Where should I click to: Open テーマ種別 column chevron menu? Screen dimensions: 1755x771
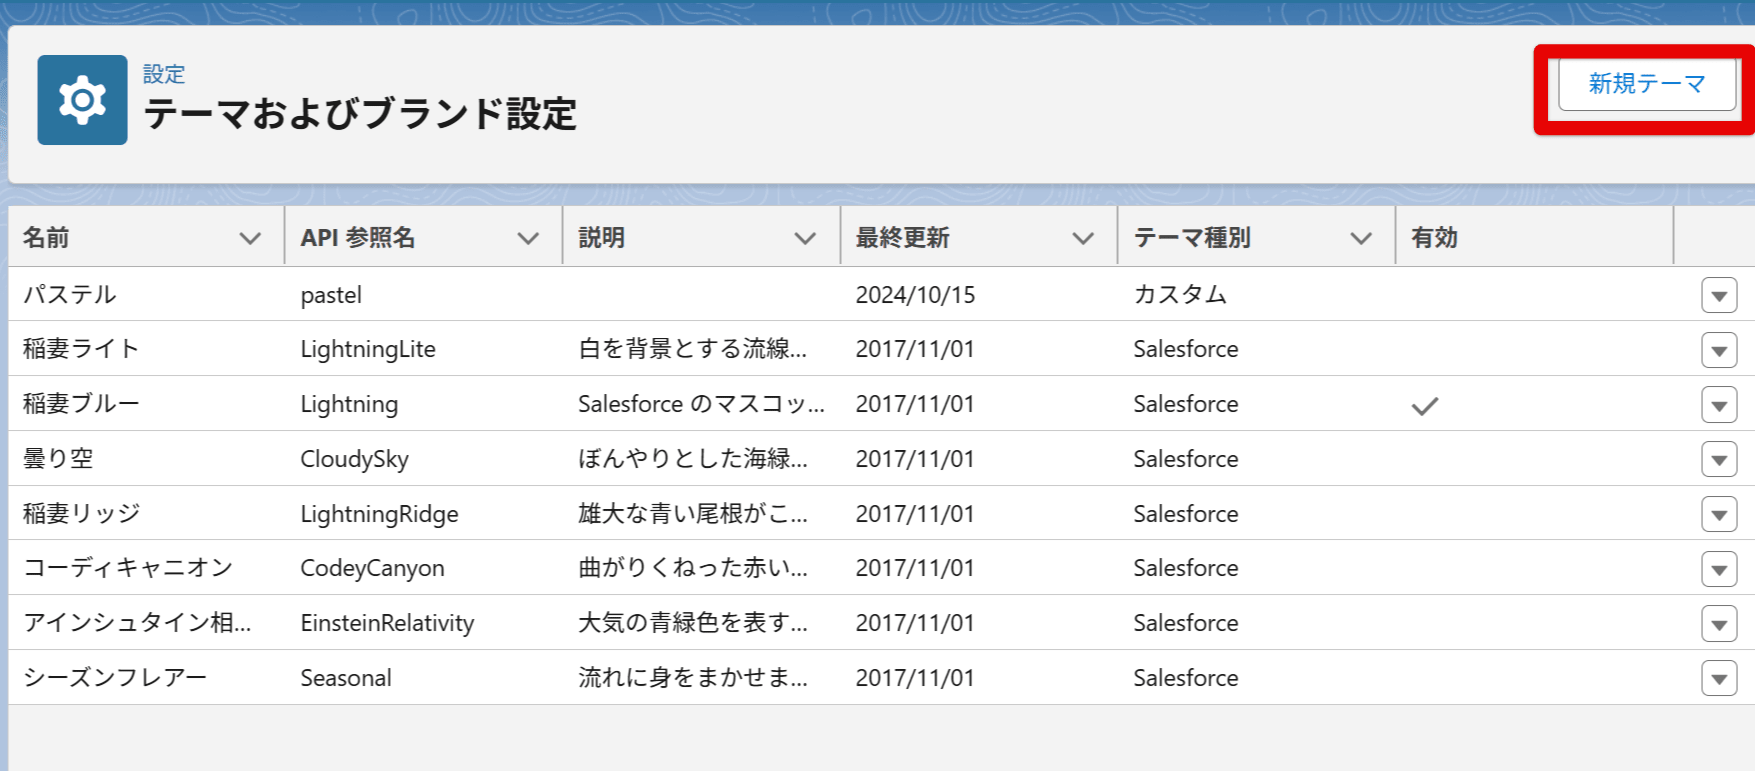(x=1361, y=238)
